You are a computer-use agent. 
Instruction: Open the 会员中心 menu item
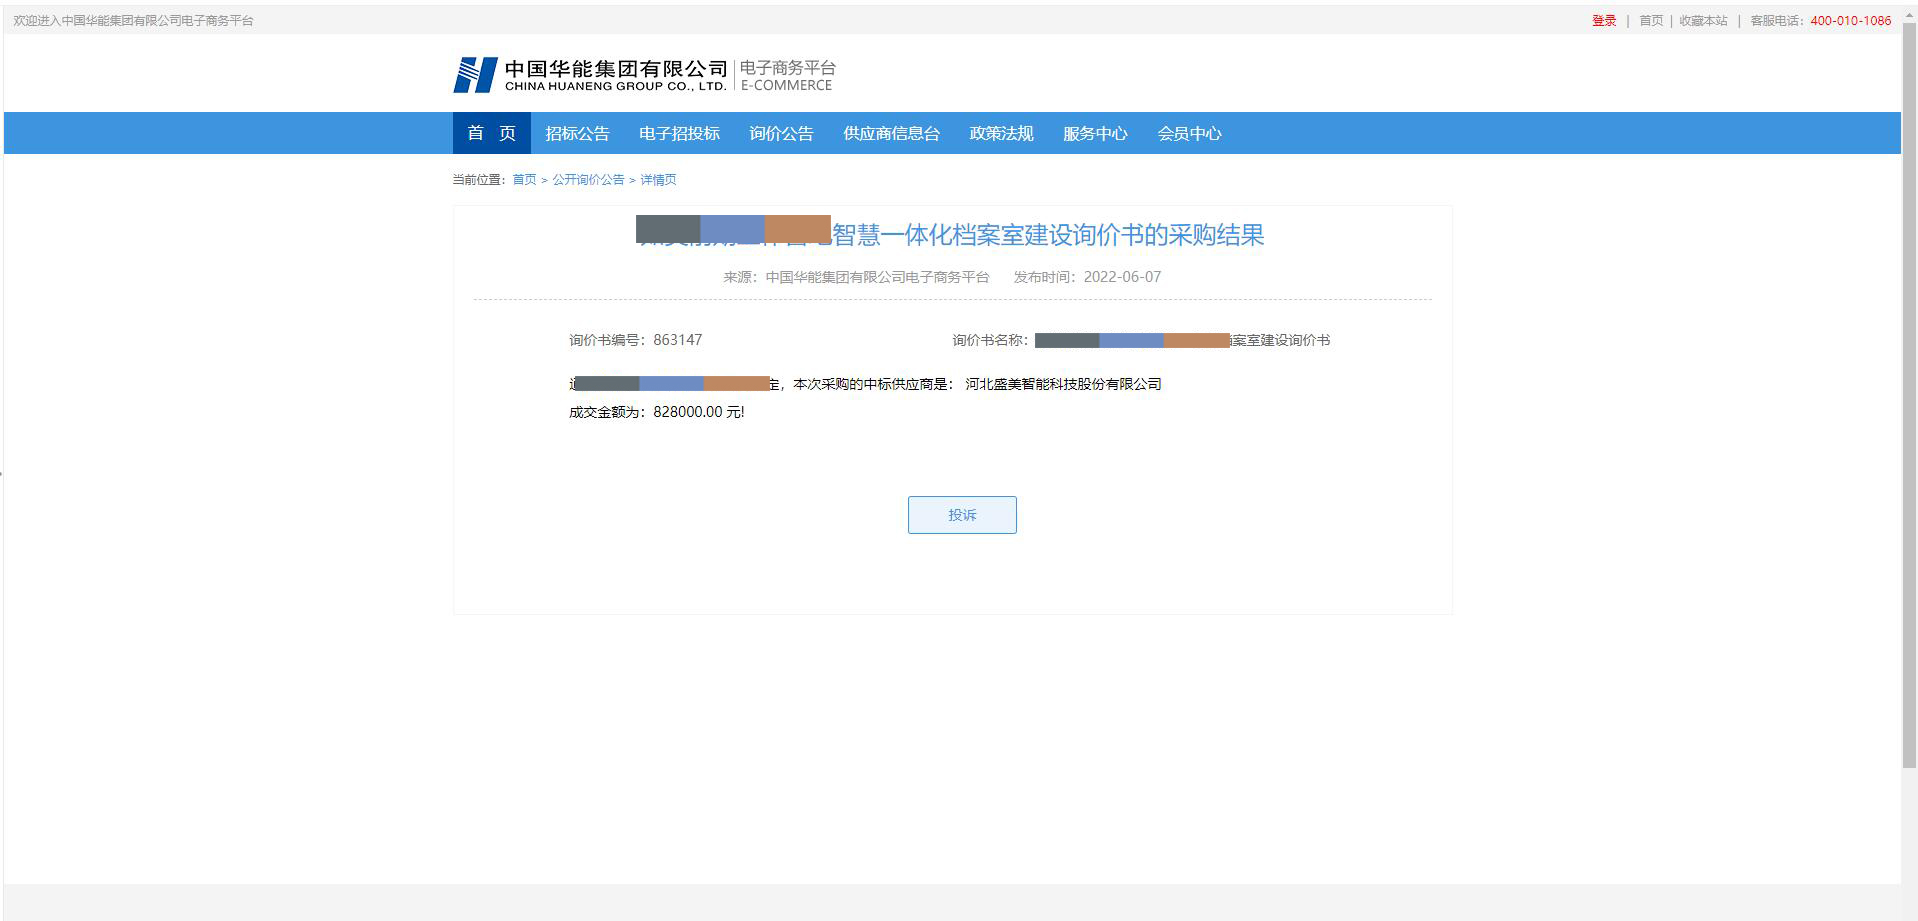pyautogui.click(x=1189, y=133)
